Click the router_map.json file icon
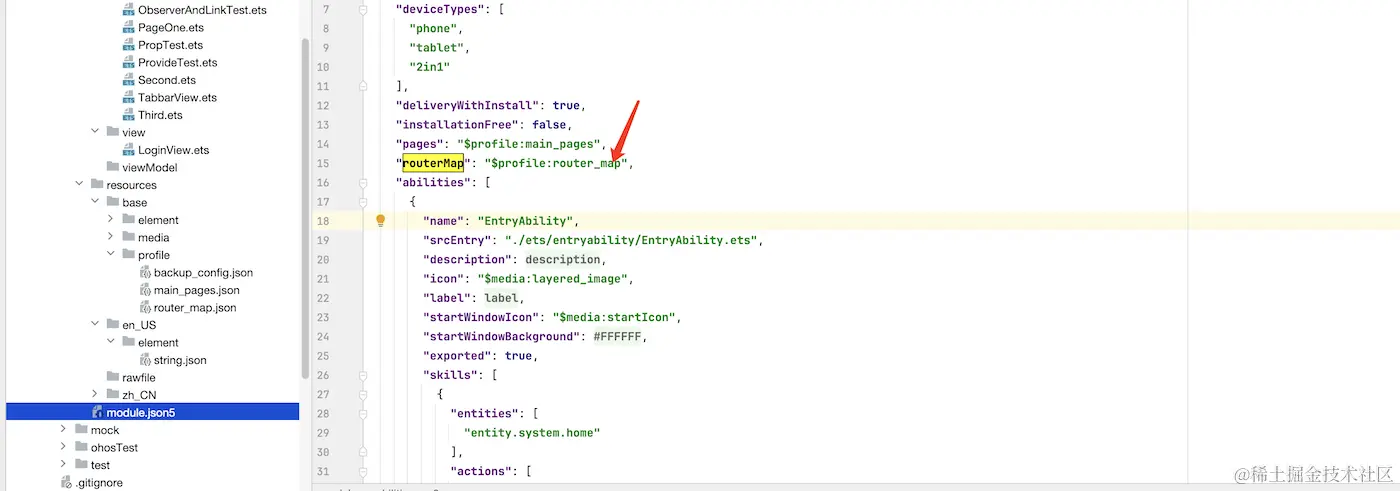 (x=145, y=307)
